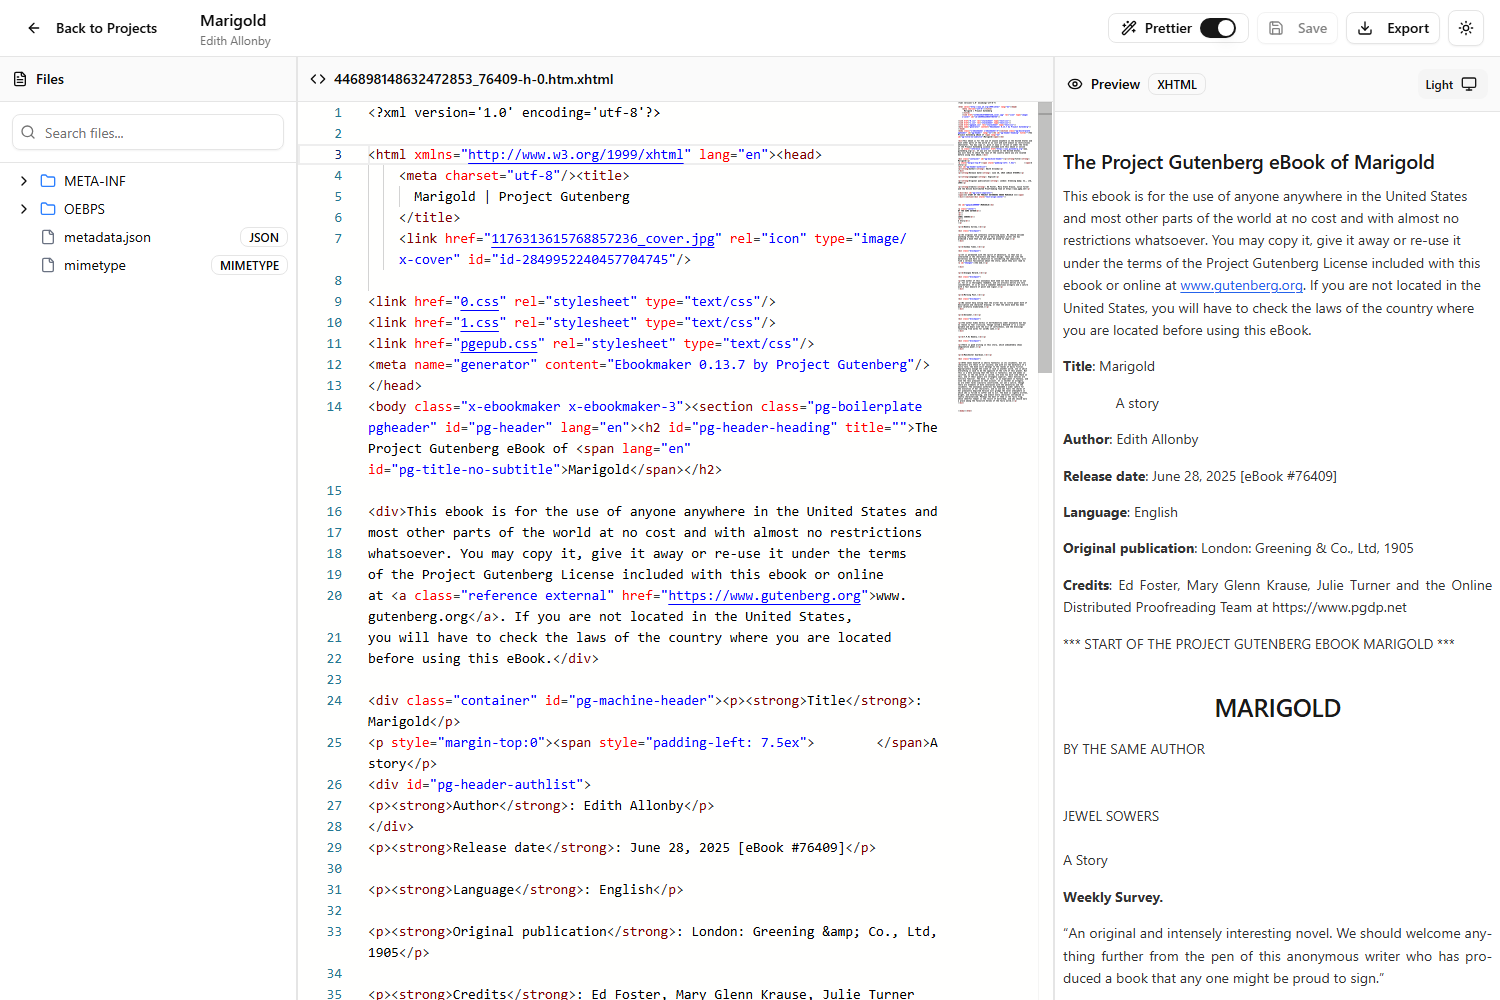Click the back arrow beside Back to Projects
This screenshot has width=1500, height=1000.
coord(33,28)
